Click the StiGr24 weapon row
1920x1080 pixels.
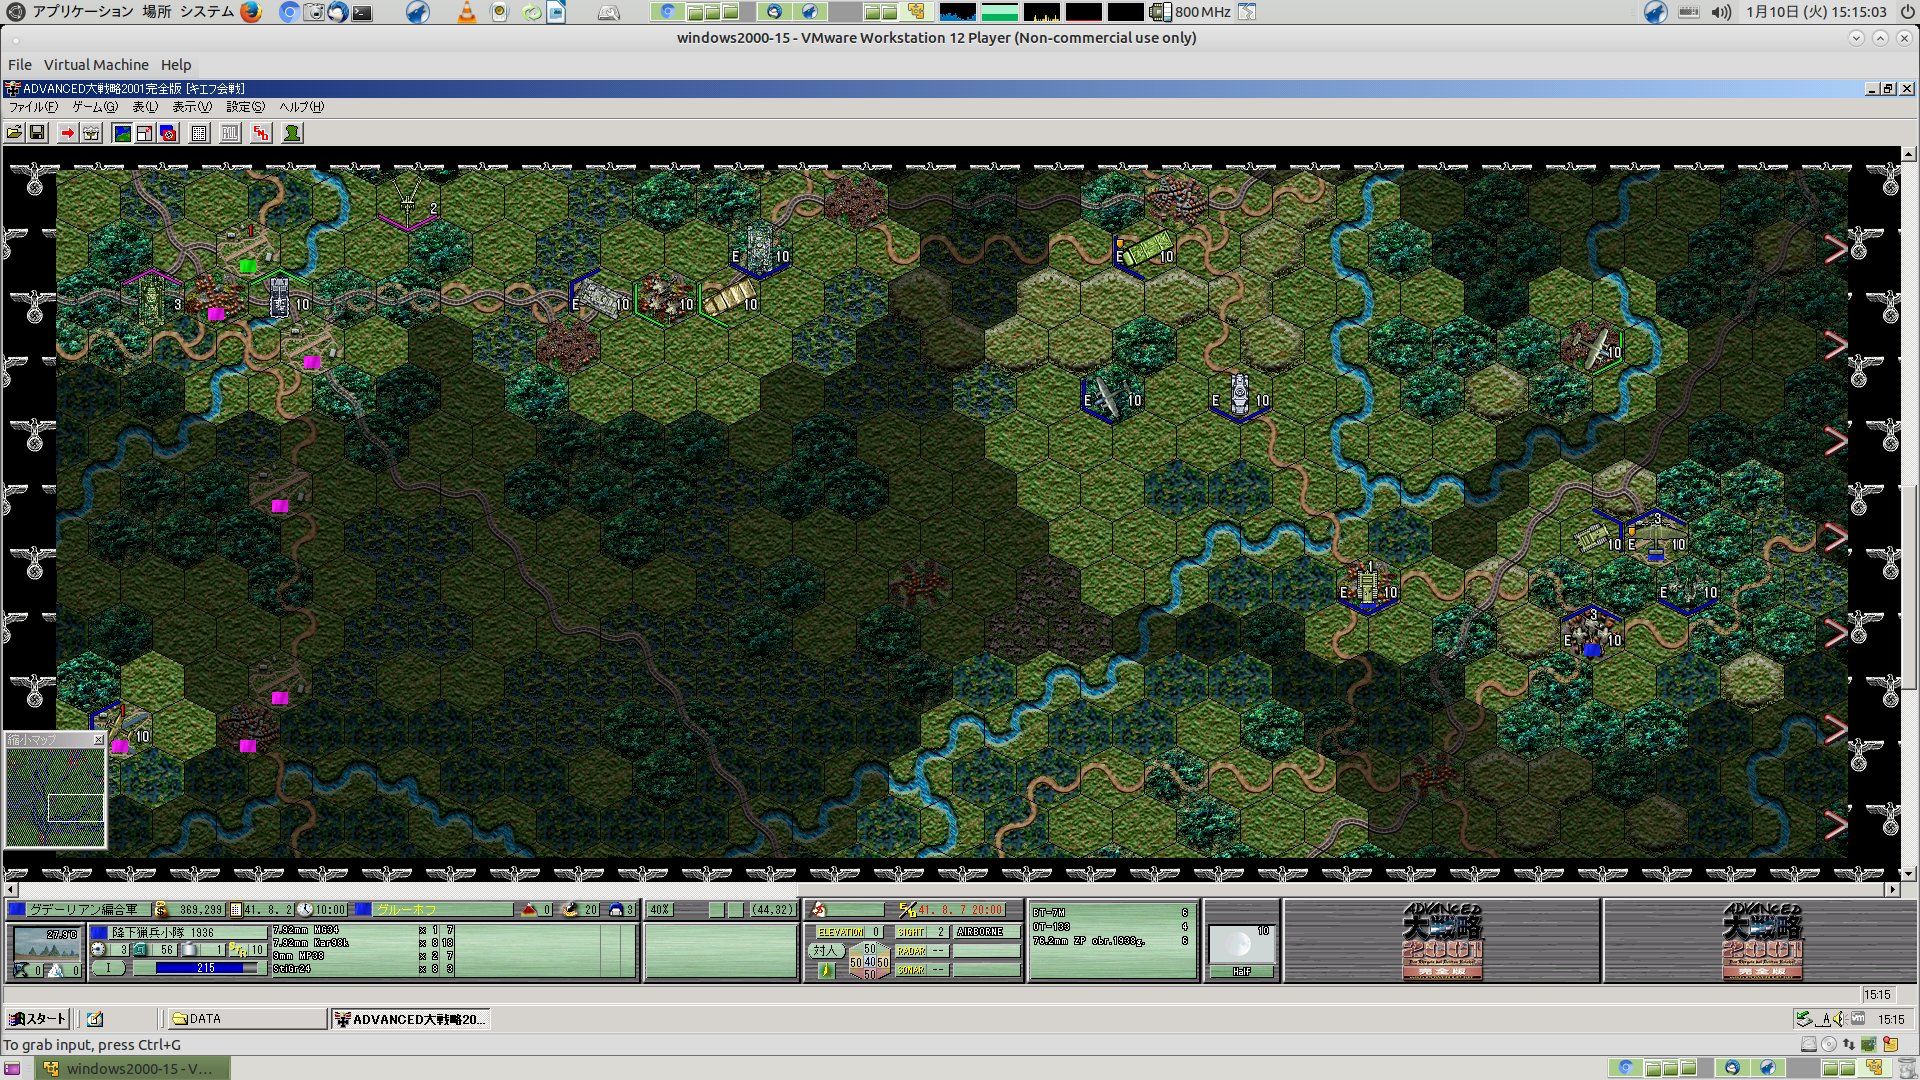[x=364, y=969]
